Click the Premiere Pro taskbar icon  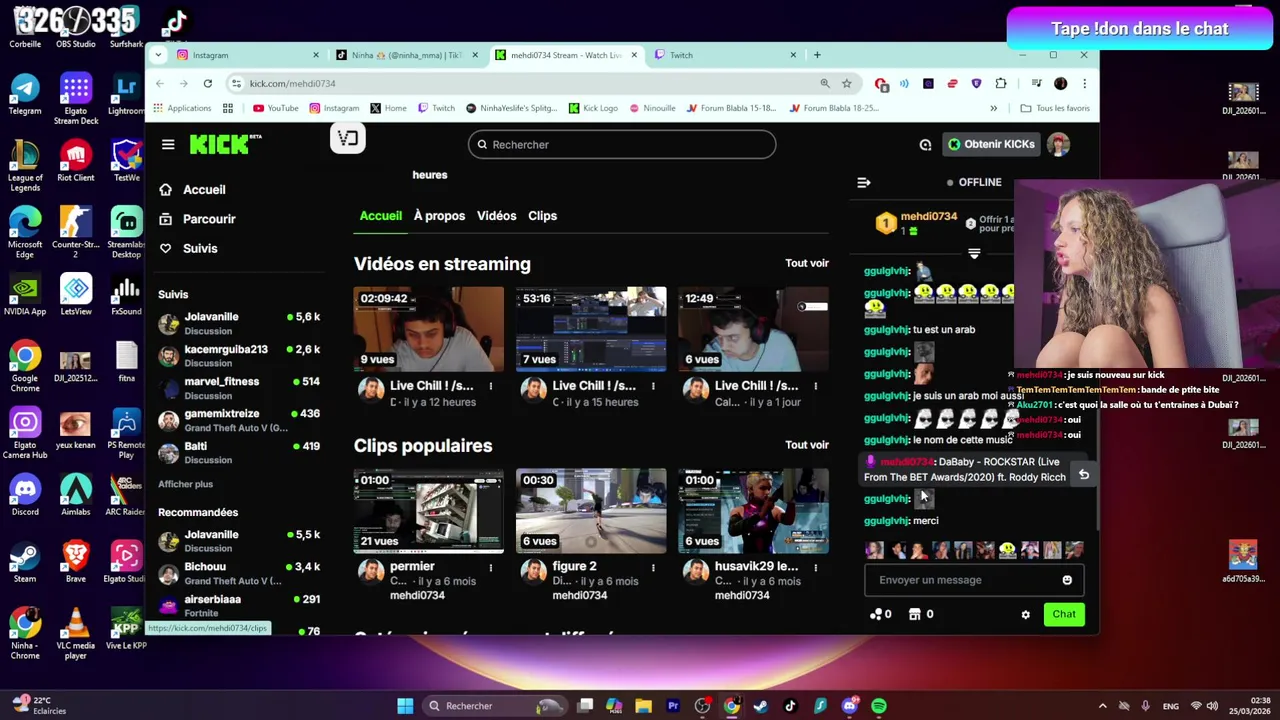(x=673, y=706)
